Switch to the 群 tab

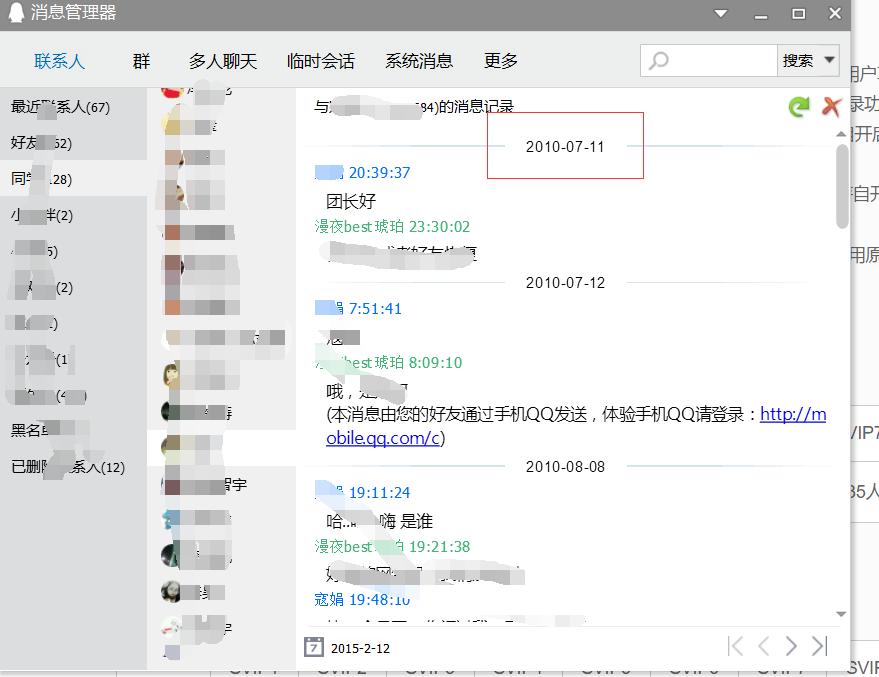coord(140,60)
